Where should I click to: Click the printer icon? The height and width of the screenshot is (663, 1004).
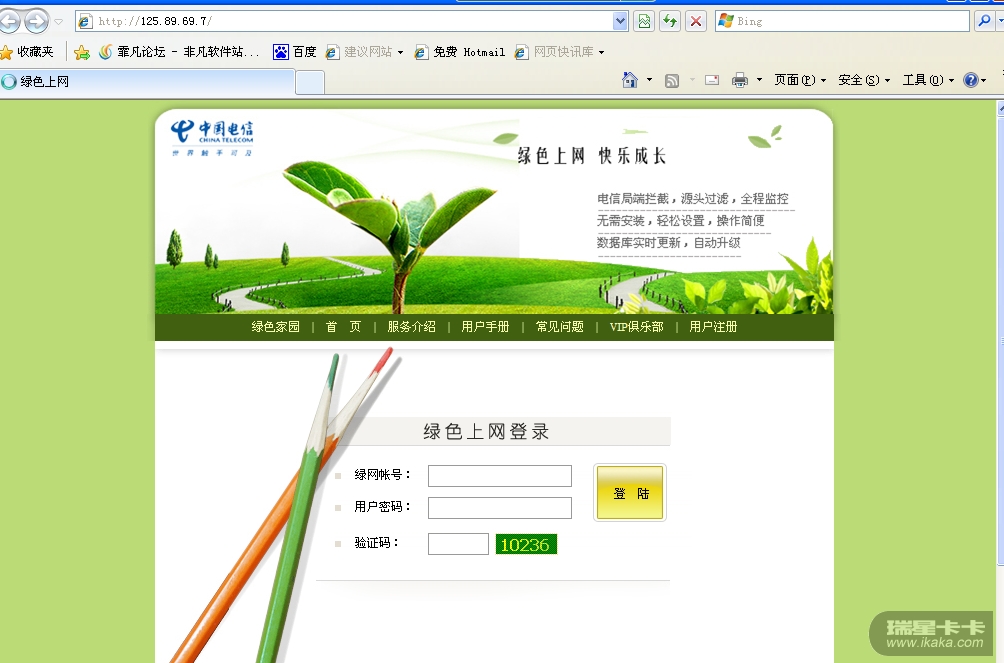coord(740,80)
